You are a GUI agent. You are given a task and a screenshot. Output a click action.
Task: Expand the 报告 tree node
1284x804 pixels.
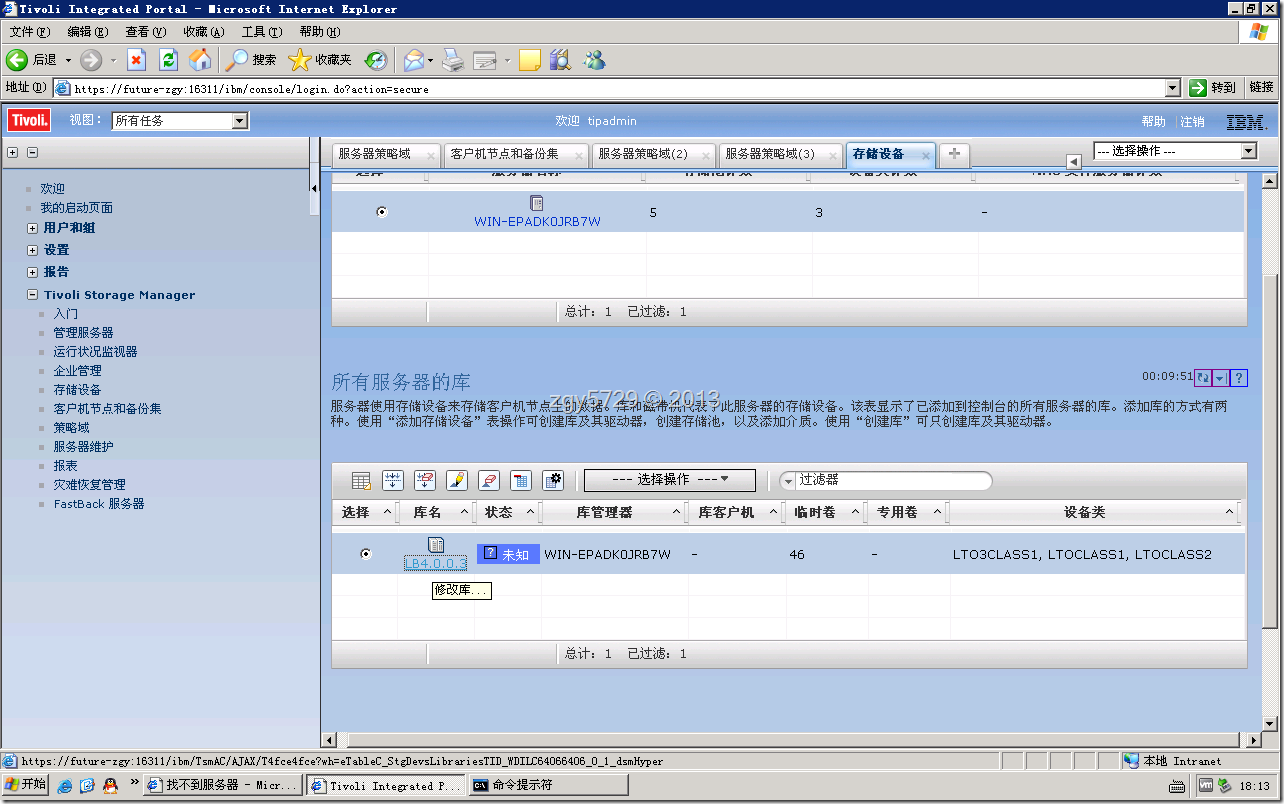click(x=32, y=272)
